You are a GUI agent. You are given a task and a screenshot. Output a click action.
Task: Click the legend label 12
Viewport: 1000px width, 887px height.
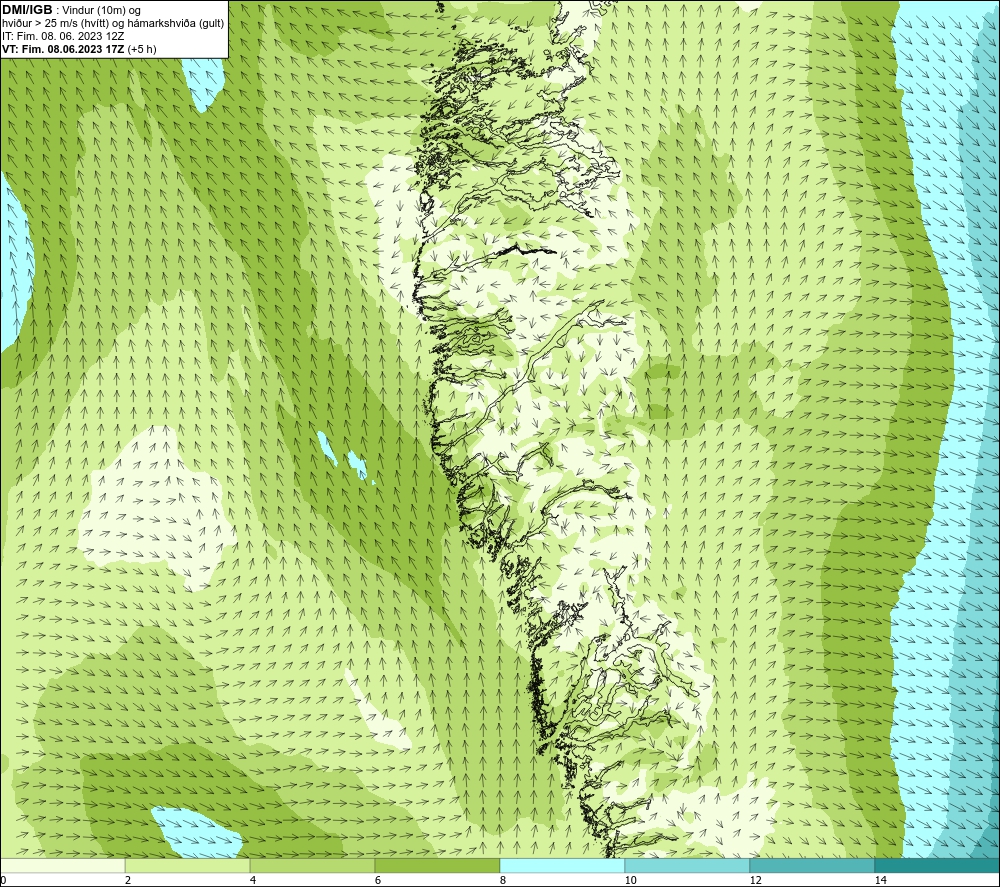click(x=755, y=880)
